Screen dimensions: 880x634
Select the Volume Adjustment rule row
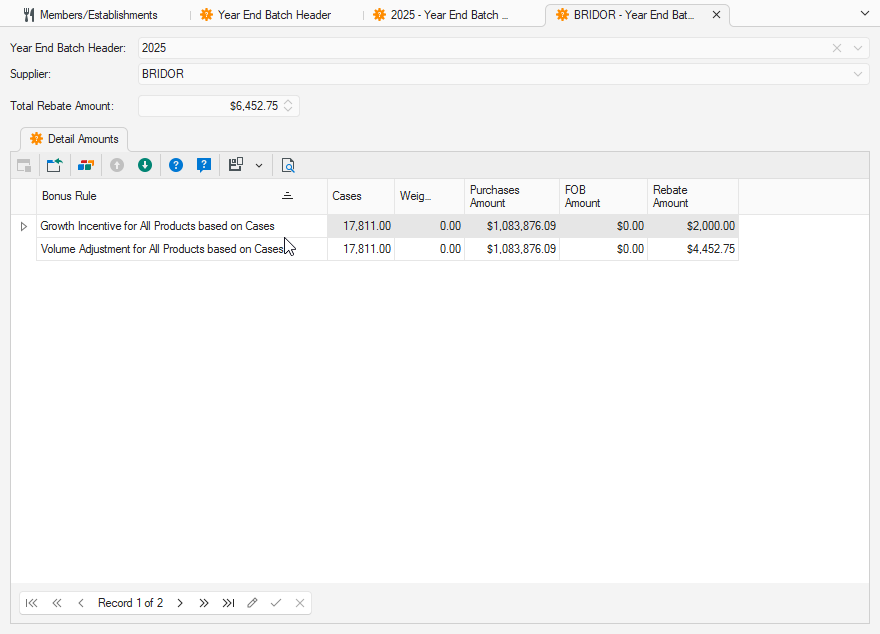click(x=160, y=249)
